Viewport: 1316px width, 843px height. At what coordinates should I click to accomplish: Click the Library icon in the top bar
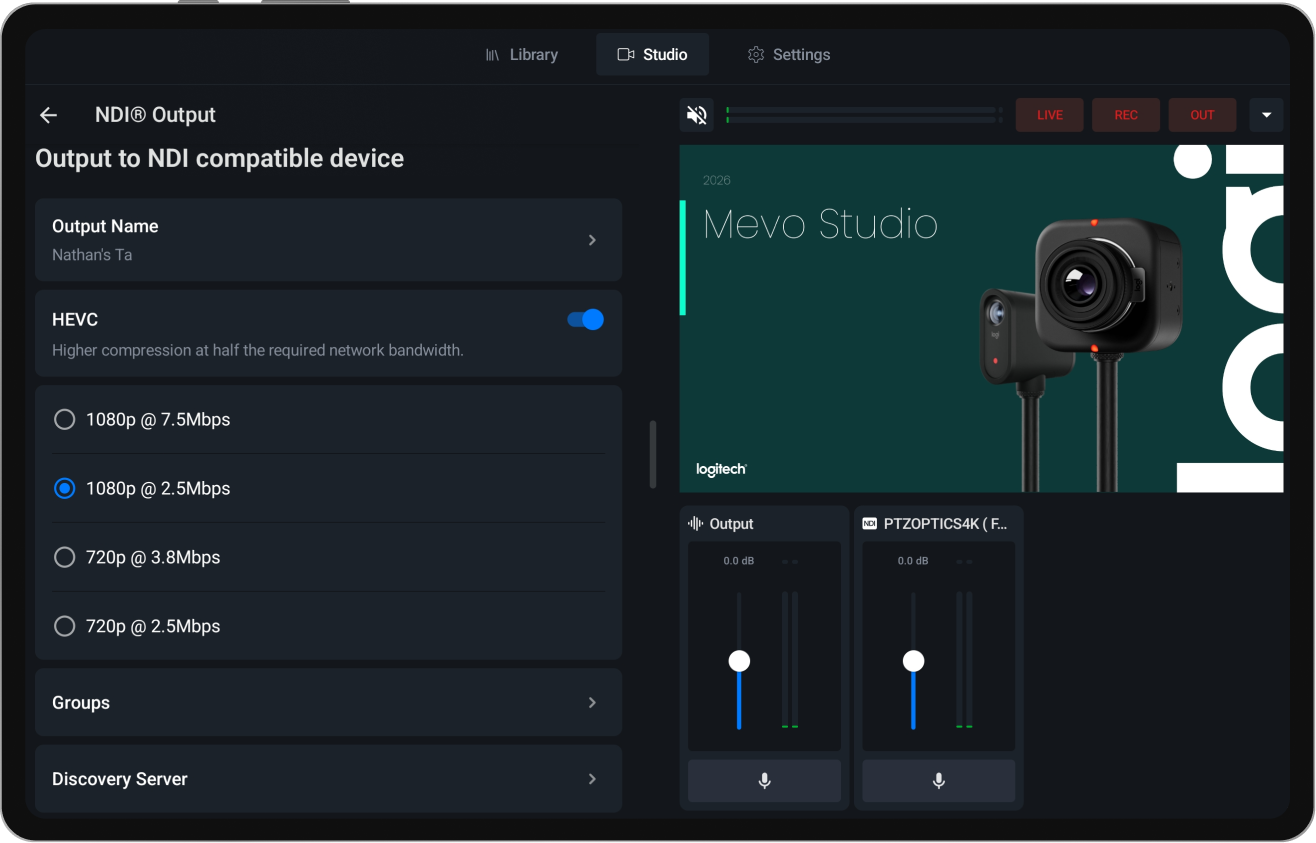point(492,54)
